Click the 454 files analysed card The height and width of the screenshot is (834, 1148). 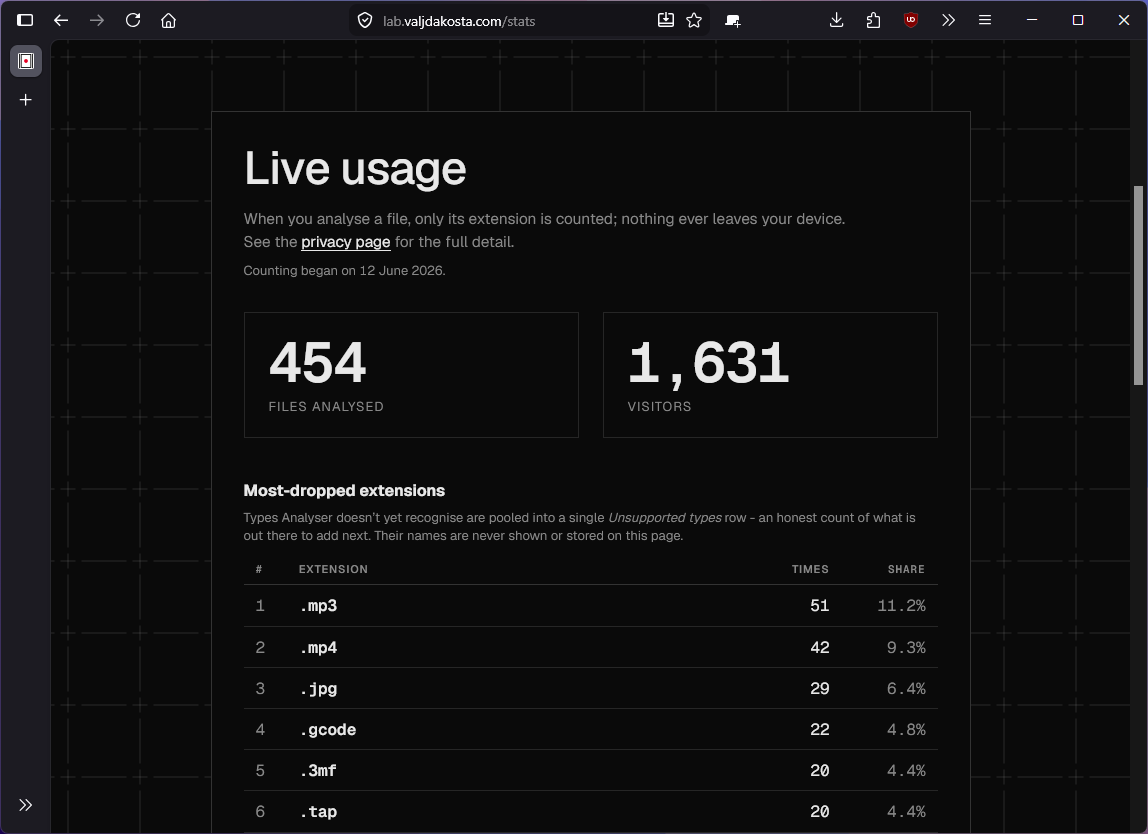coord(411,375)
